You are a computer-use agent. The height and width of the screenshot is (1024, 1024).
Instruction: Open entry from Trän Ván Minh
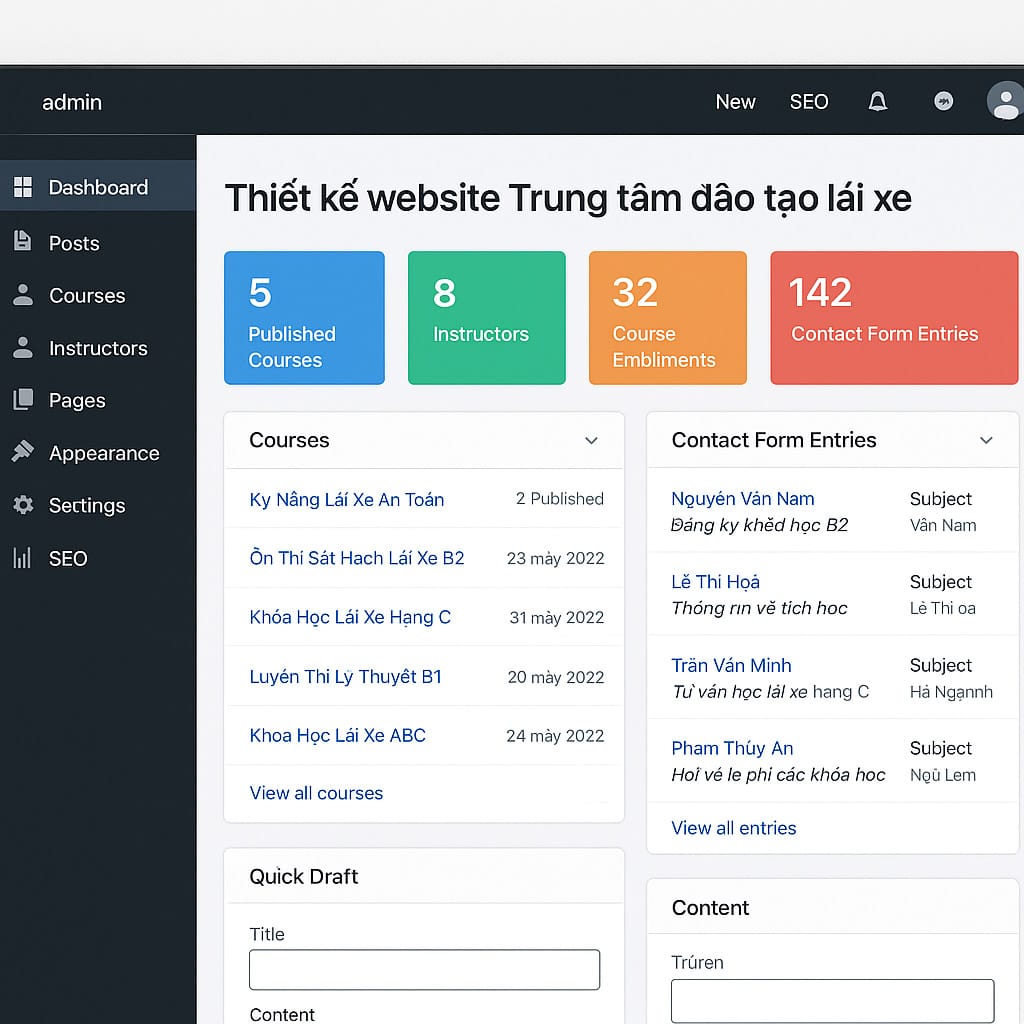(731, 665)
